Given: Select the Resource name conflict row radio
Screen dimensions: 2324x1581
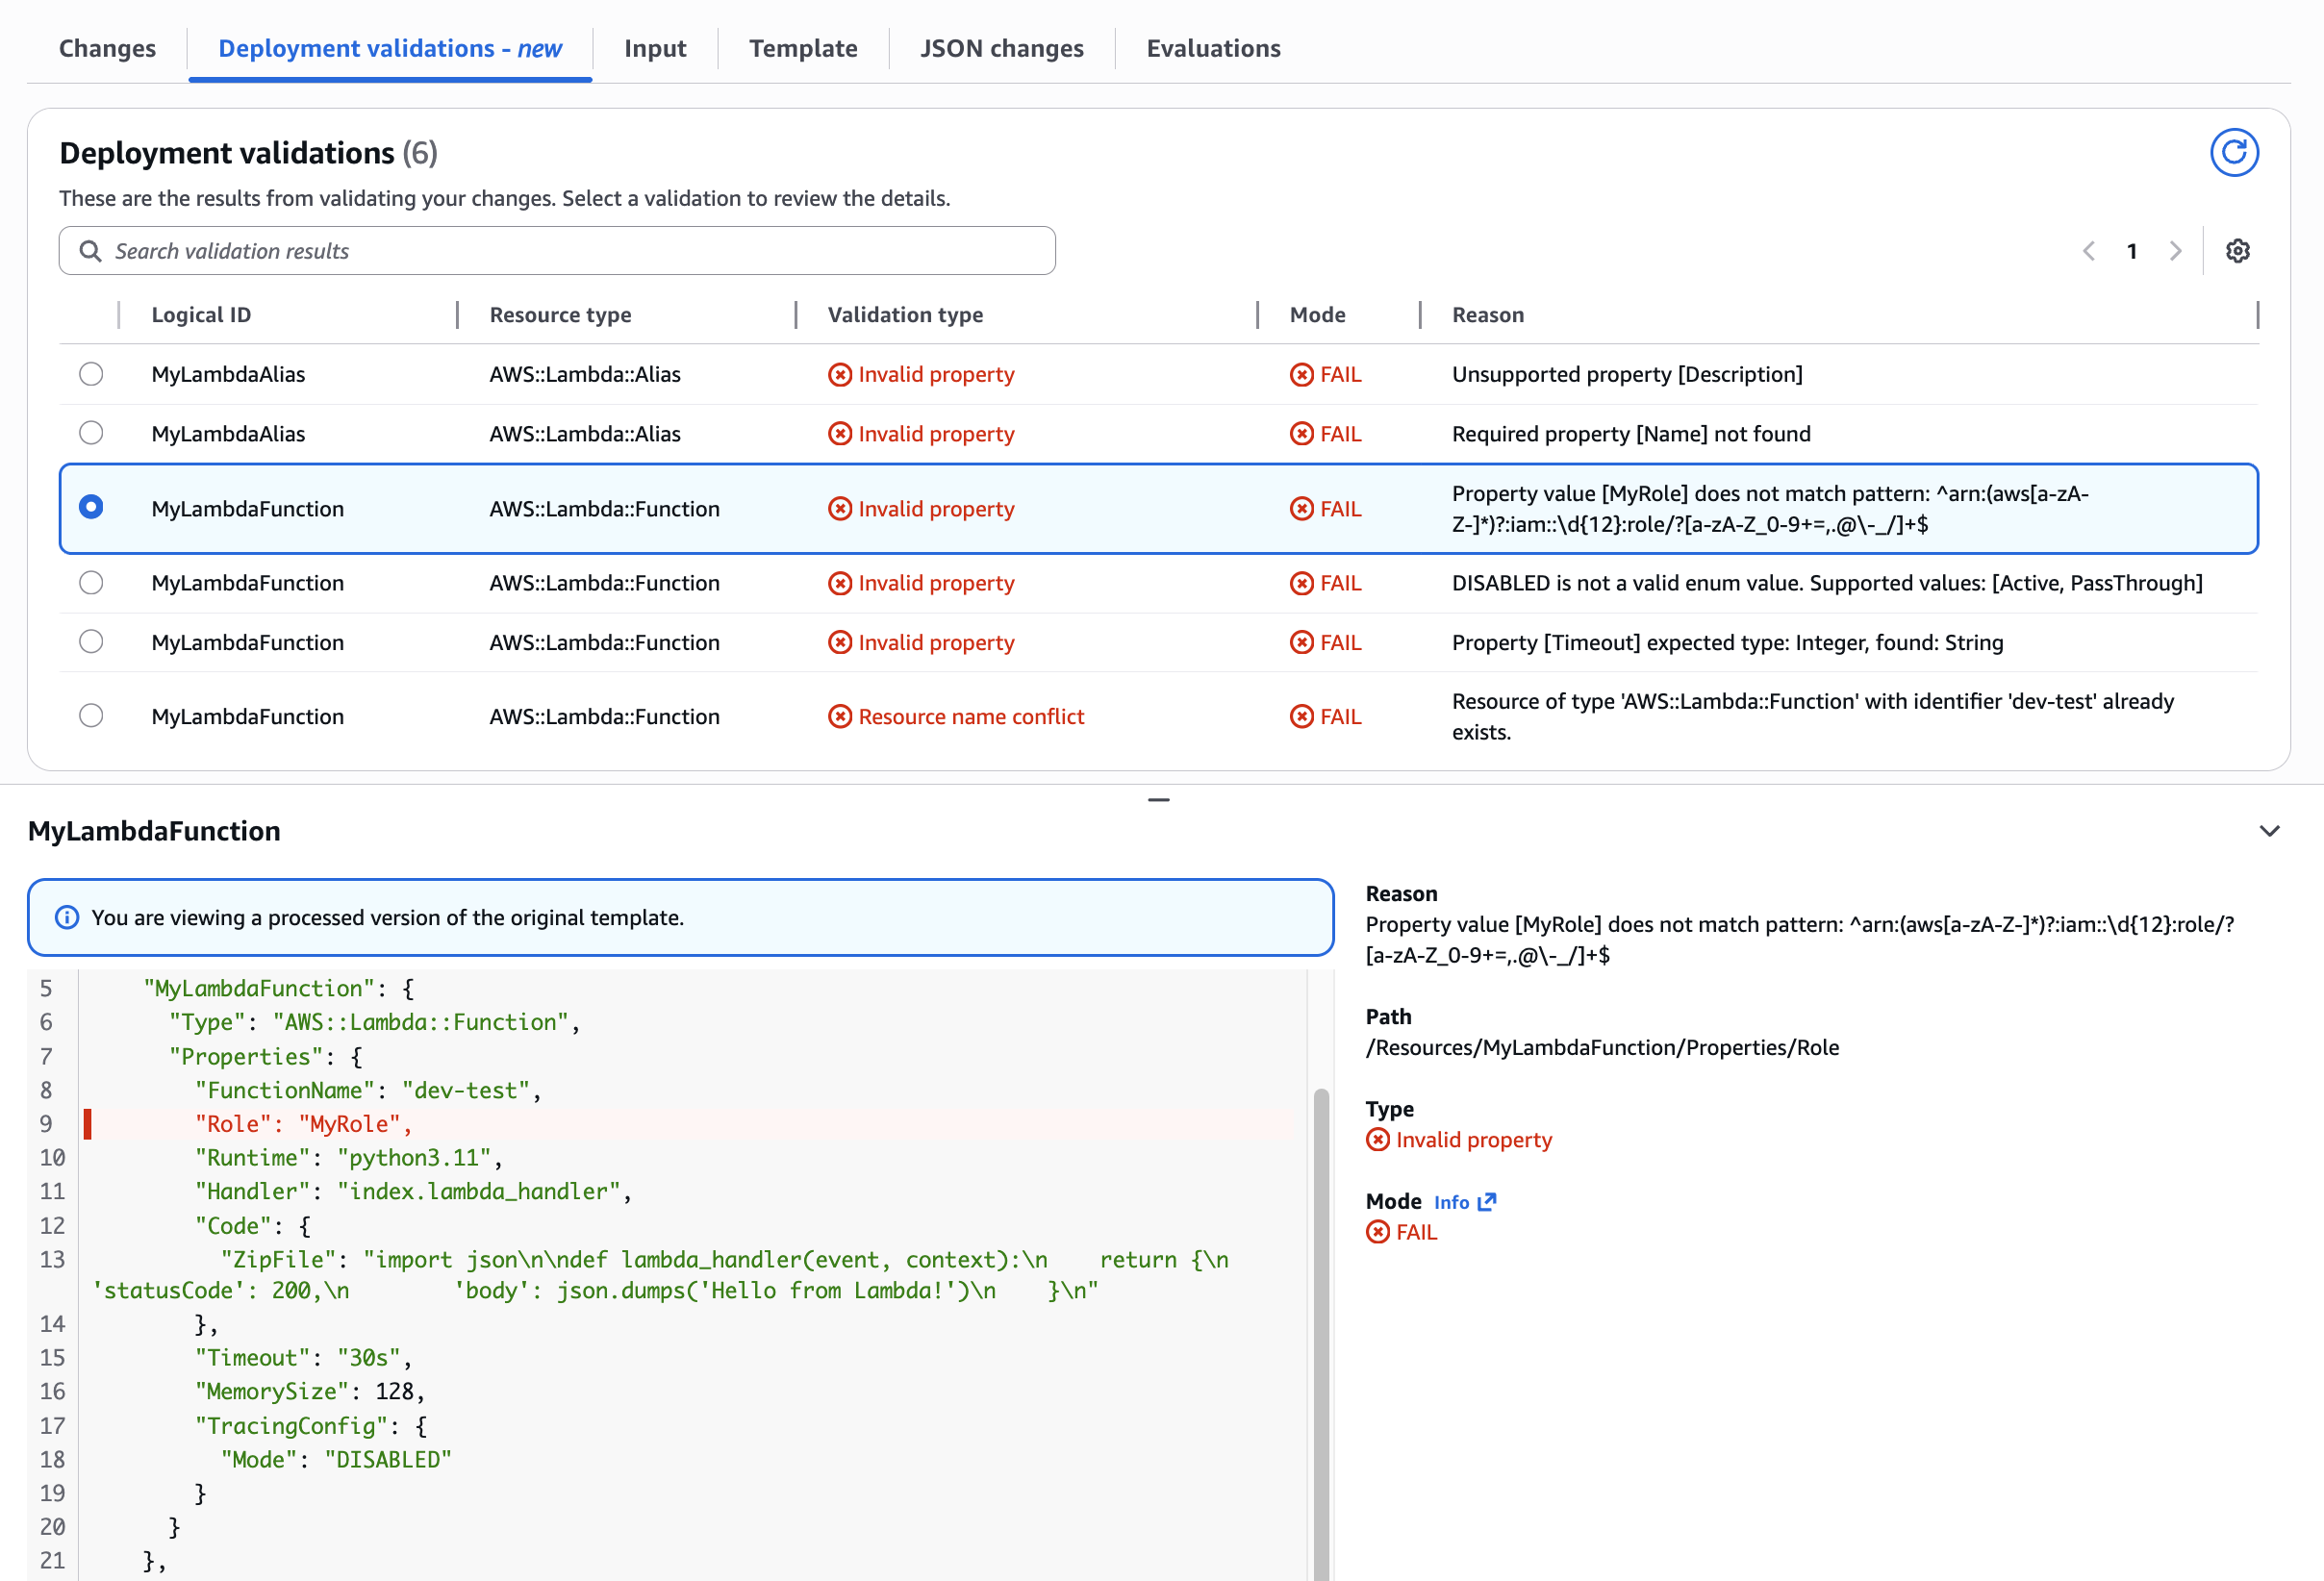Looking at the screenshot, I should coord(91,716).
